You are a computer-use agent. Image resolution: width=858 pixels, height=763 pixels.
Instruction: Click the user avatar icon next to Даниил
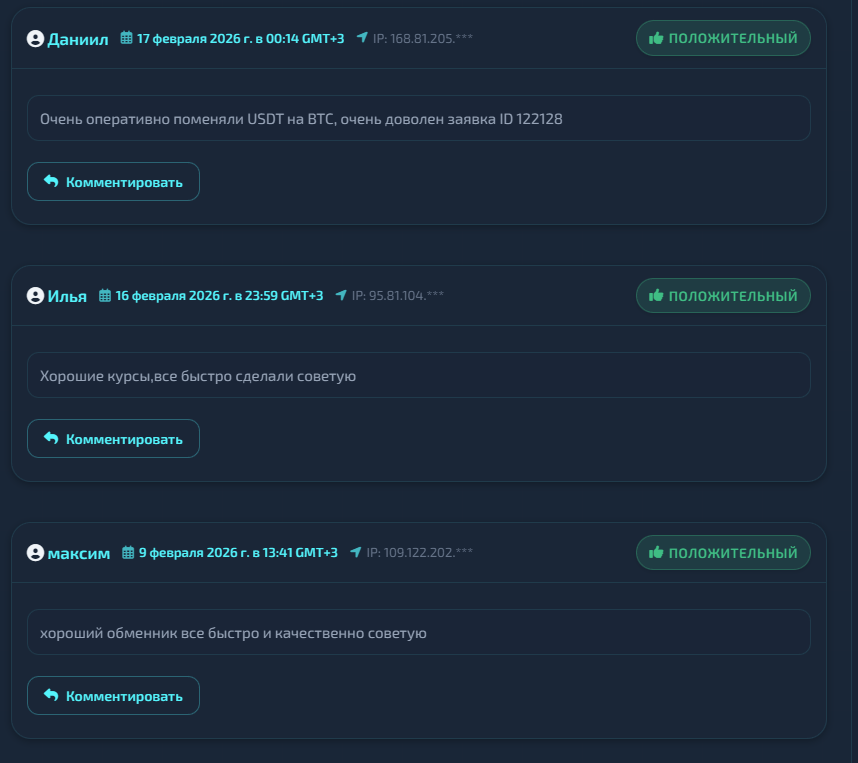coord(36,39)
